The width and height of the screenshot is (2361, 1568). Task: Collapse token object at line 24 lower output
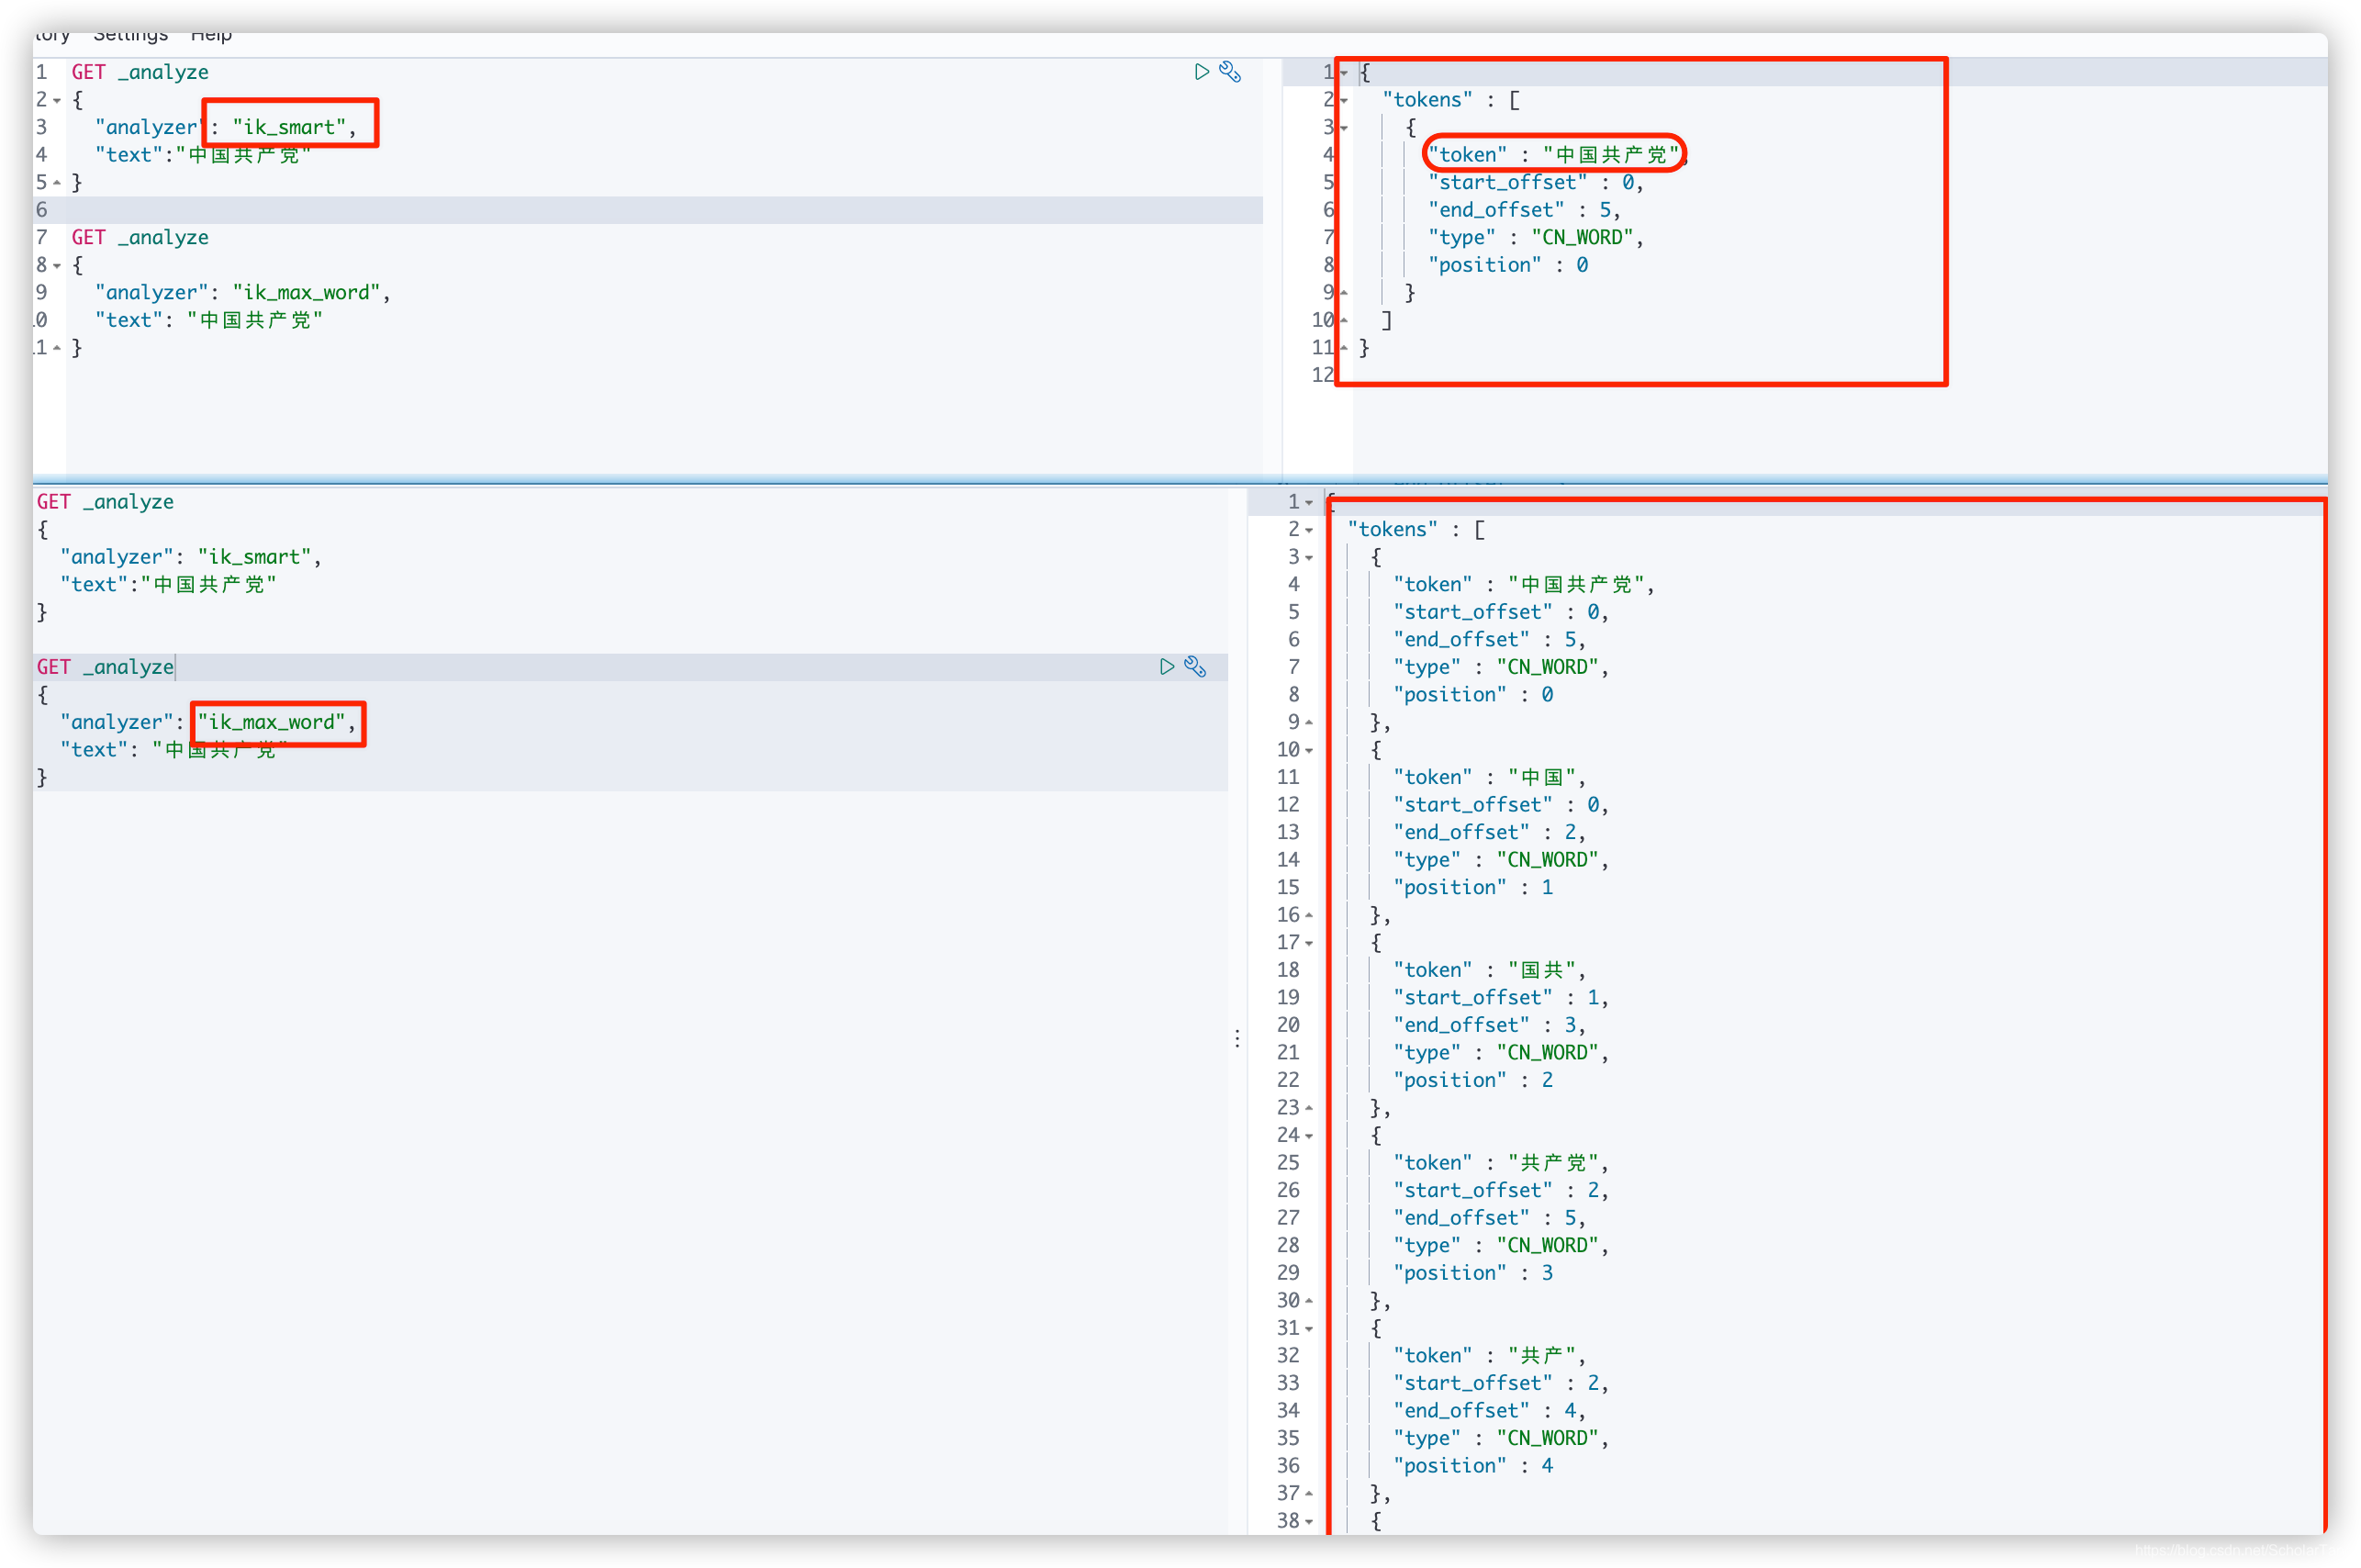tap(1309, 1136)
